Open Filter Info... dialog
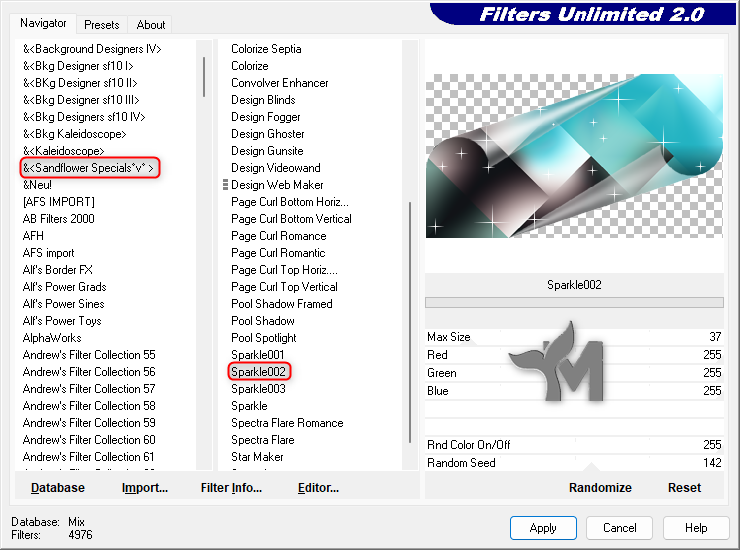The height and width of the screenshot is (550, 740). pos(231,488)
